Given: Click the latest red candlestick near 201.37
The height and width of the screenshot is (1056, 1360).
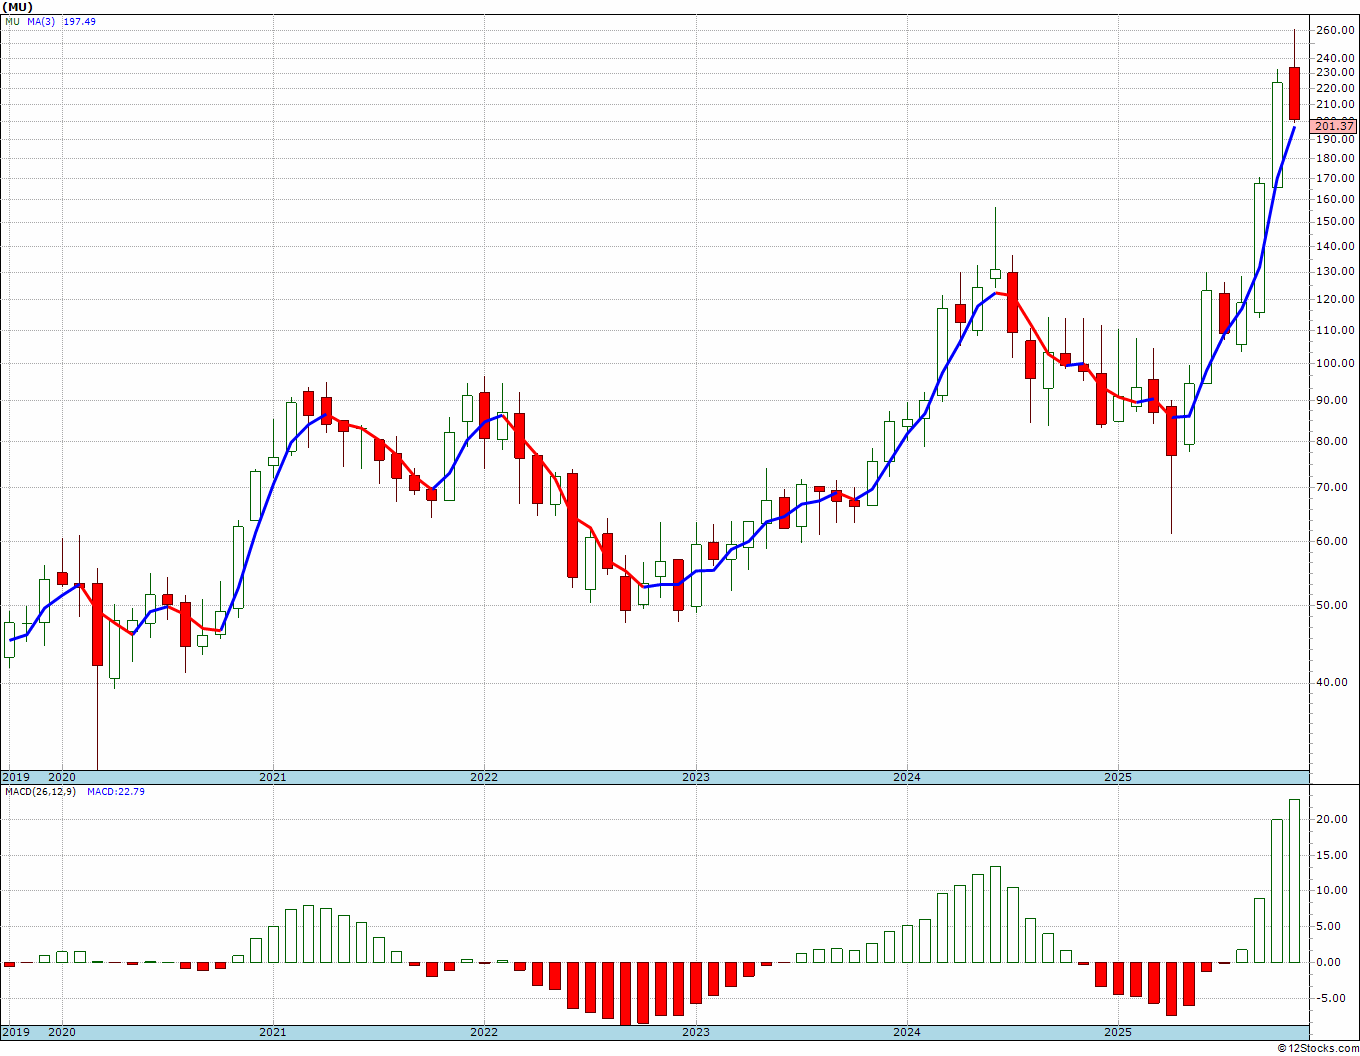Looking at the screenshot, I should (x=1294, y=94).
